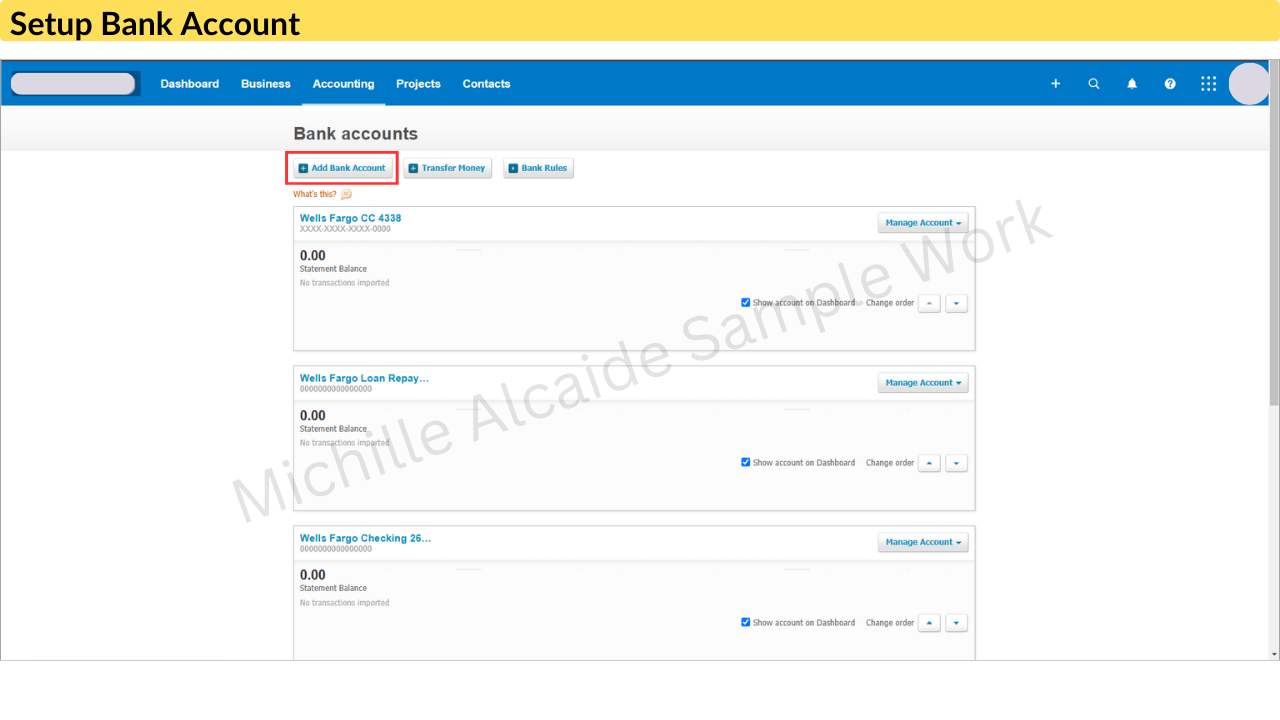Screen dimensions: 1280x720
Task: Open the search magnifier icon
Action: 1093,84
